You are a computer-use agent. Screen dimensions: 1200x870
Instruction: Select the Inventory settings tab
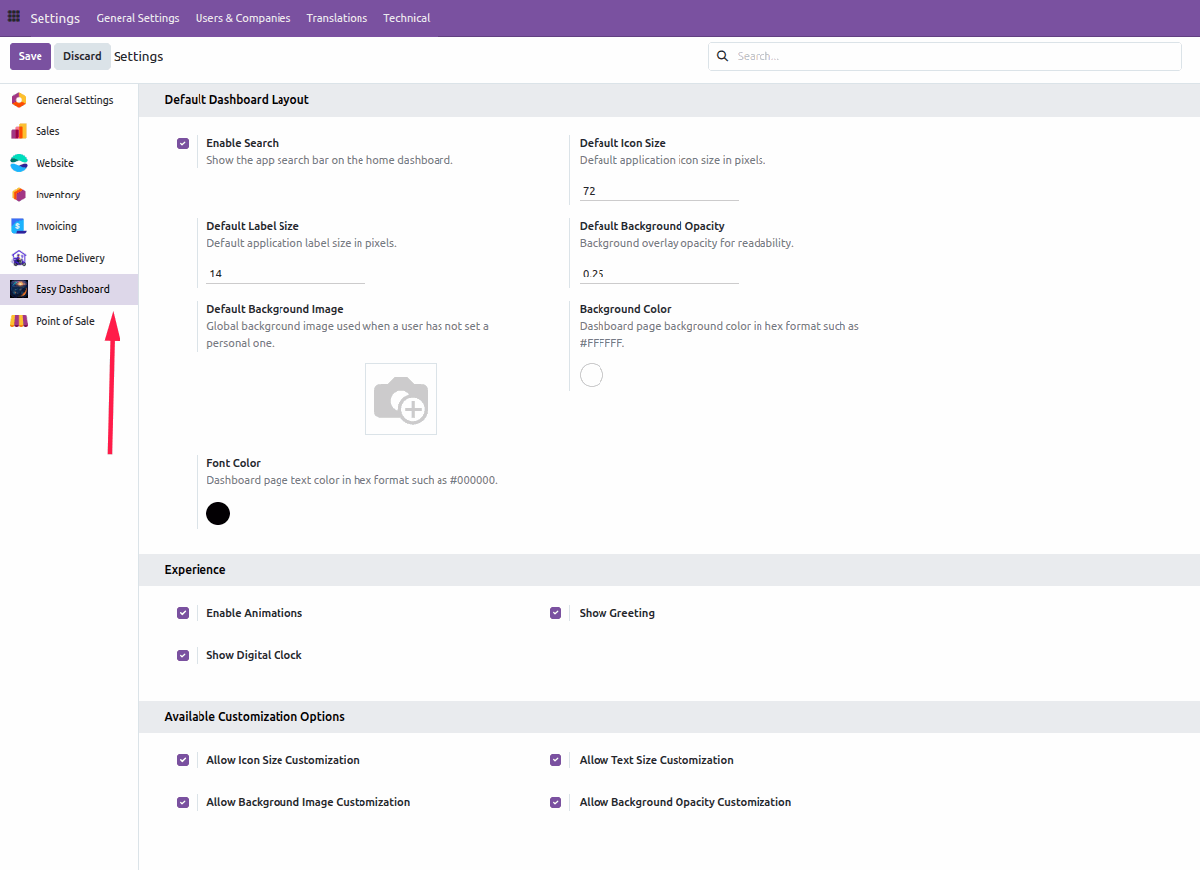point(69,195)
